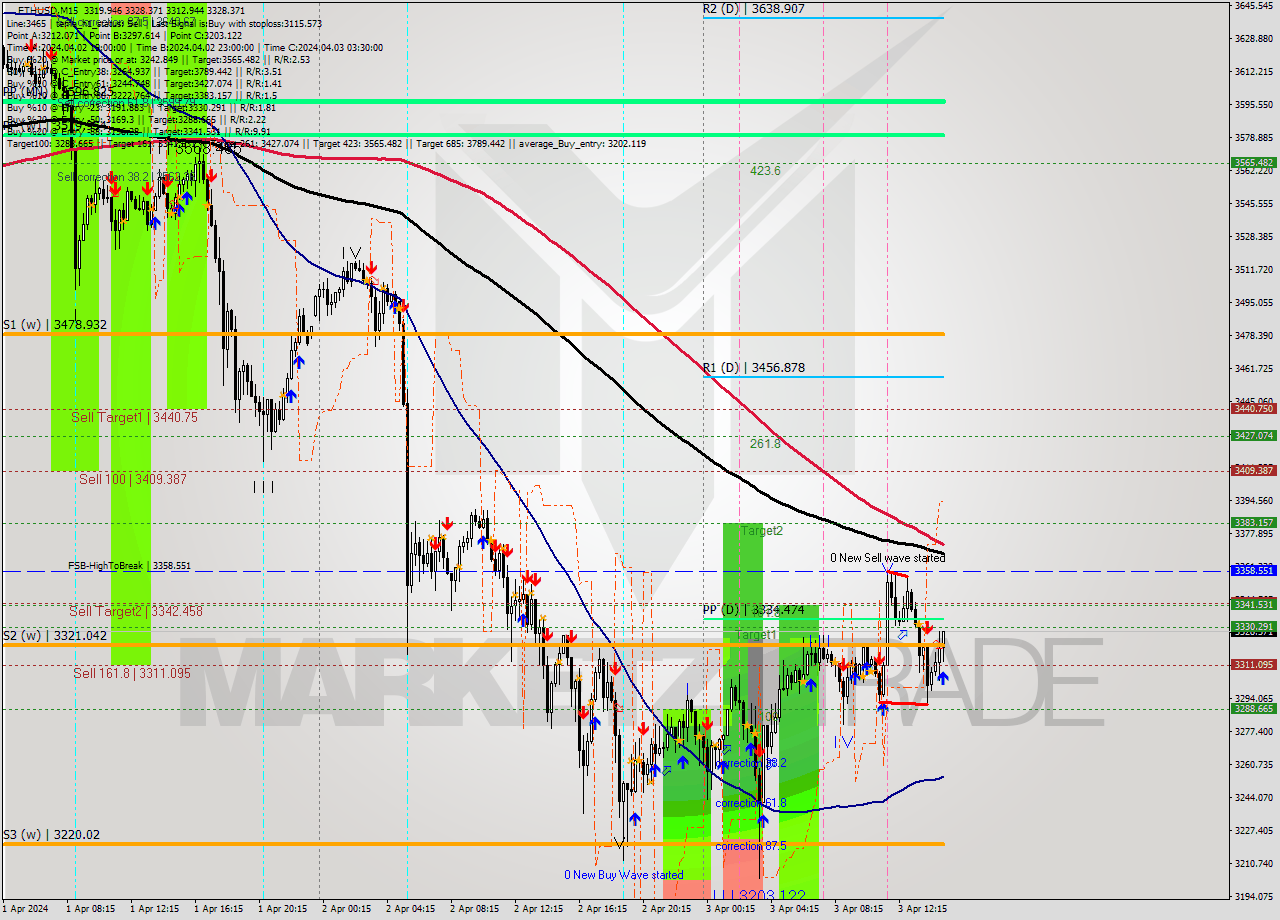1280x920 pixels.
Task: Select the '3 Apr 12:15' time axis label
Action: [923, 910]
